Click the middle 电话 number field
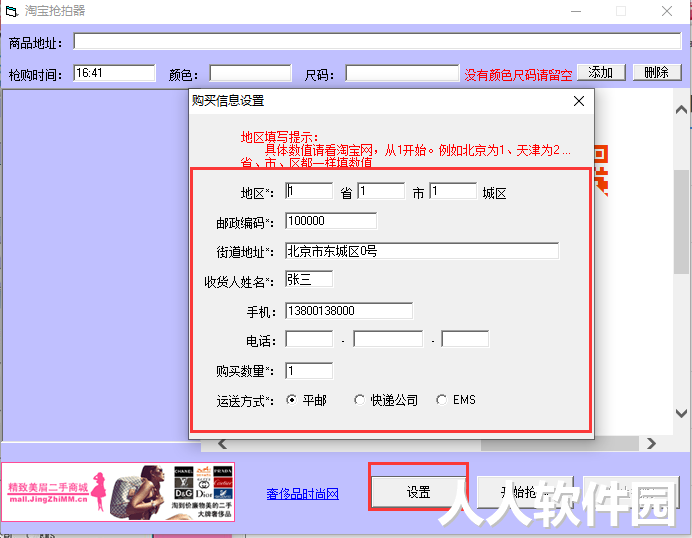This screenshot has height=538, width=692. [388, 339]
